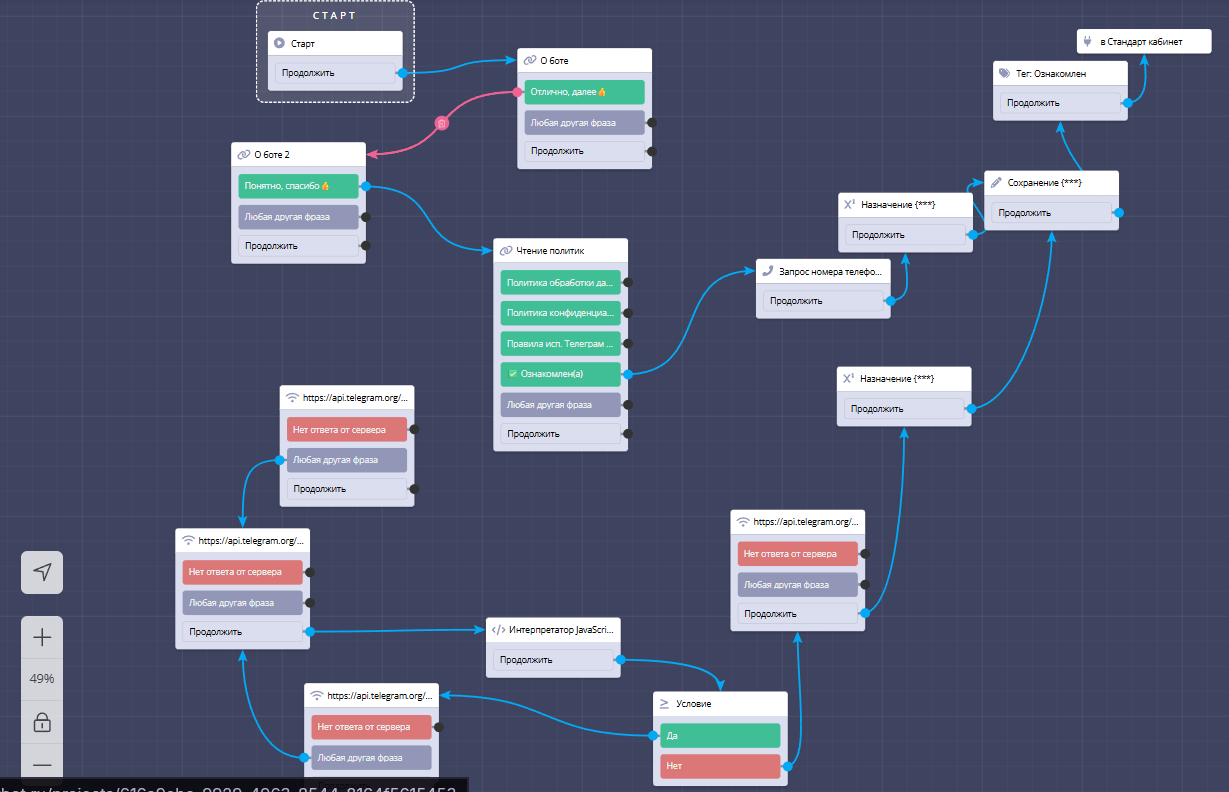Click the 49% zoom level indicator
1229x792 pixels.
[42, 679]
